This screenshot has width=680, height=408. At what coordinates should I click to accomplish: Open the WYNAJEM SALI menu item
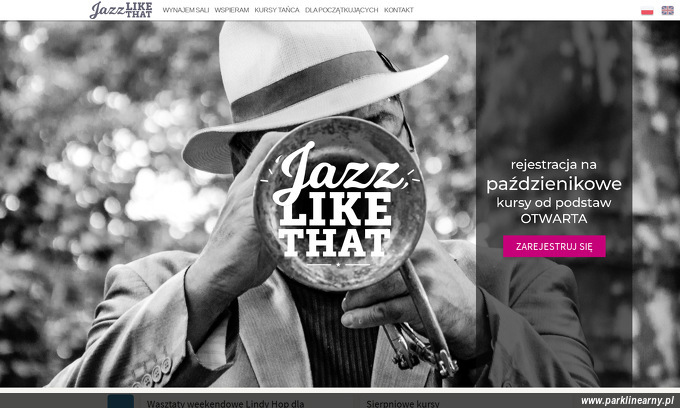pyautogui.click(x=186, y=10)
